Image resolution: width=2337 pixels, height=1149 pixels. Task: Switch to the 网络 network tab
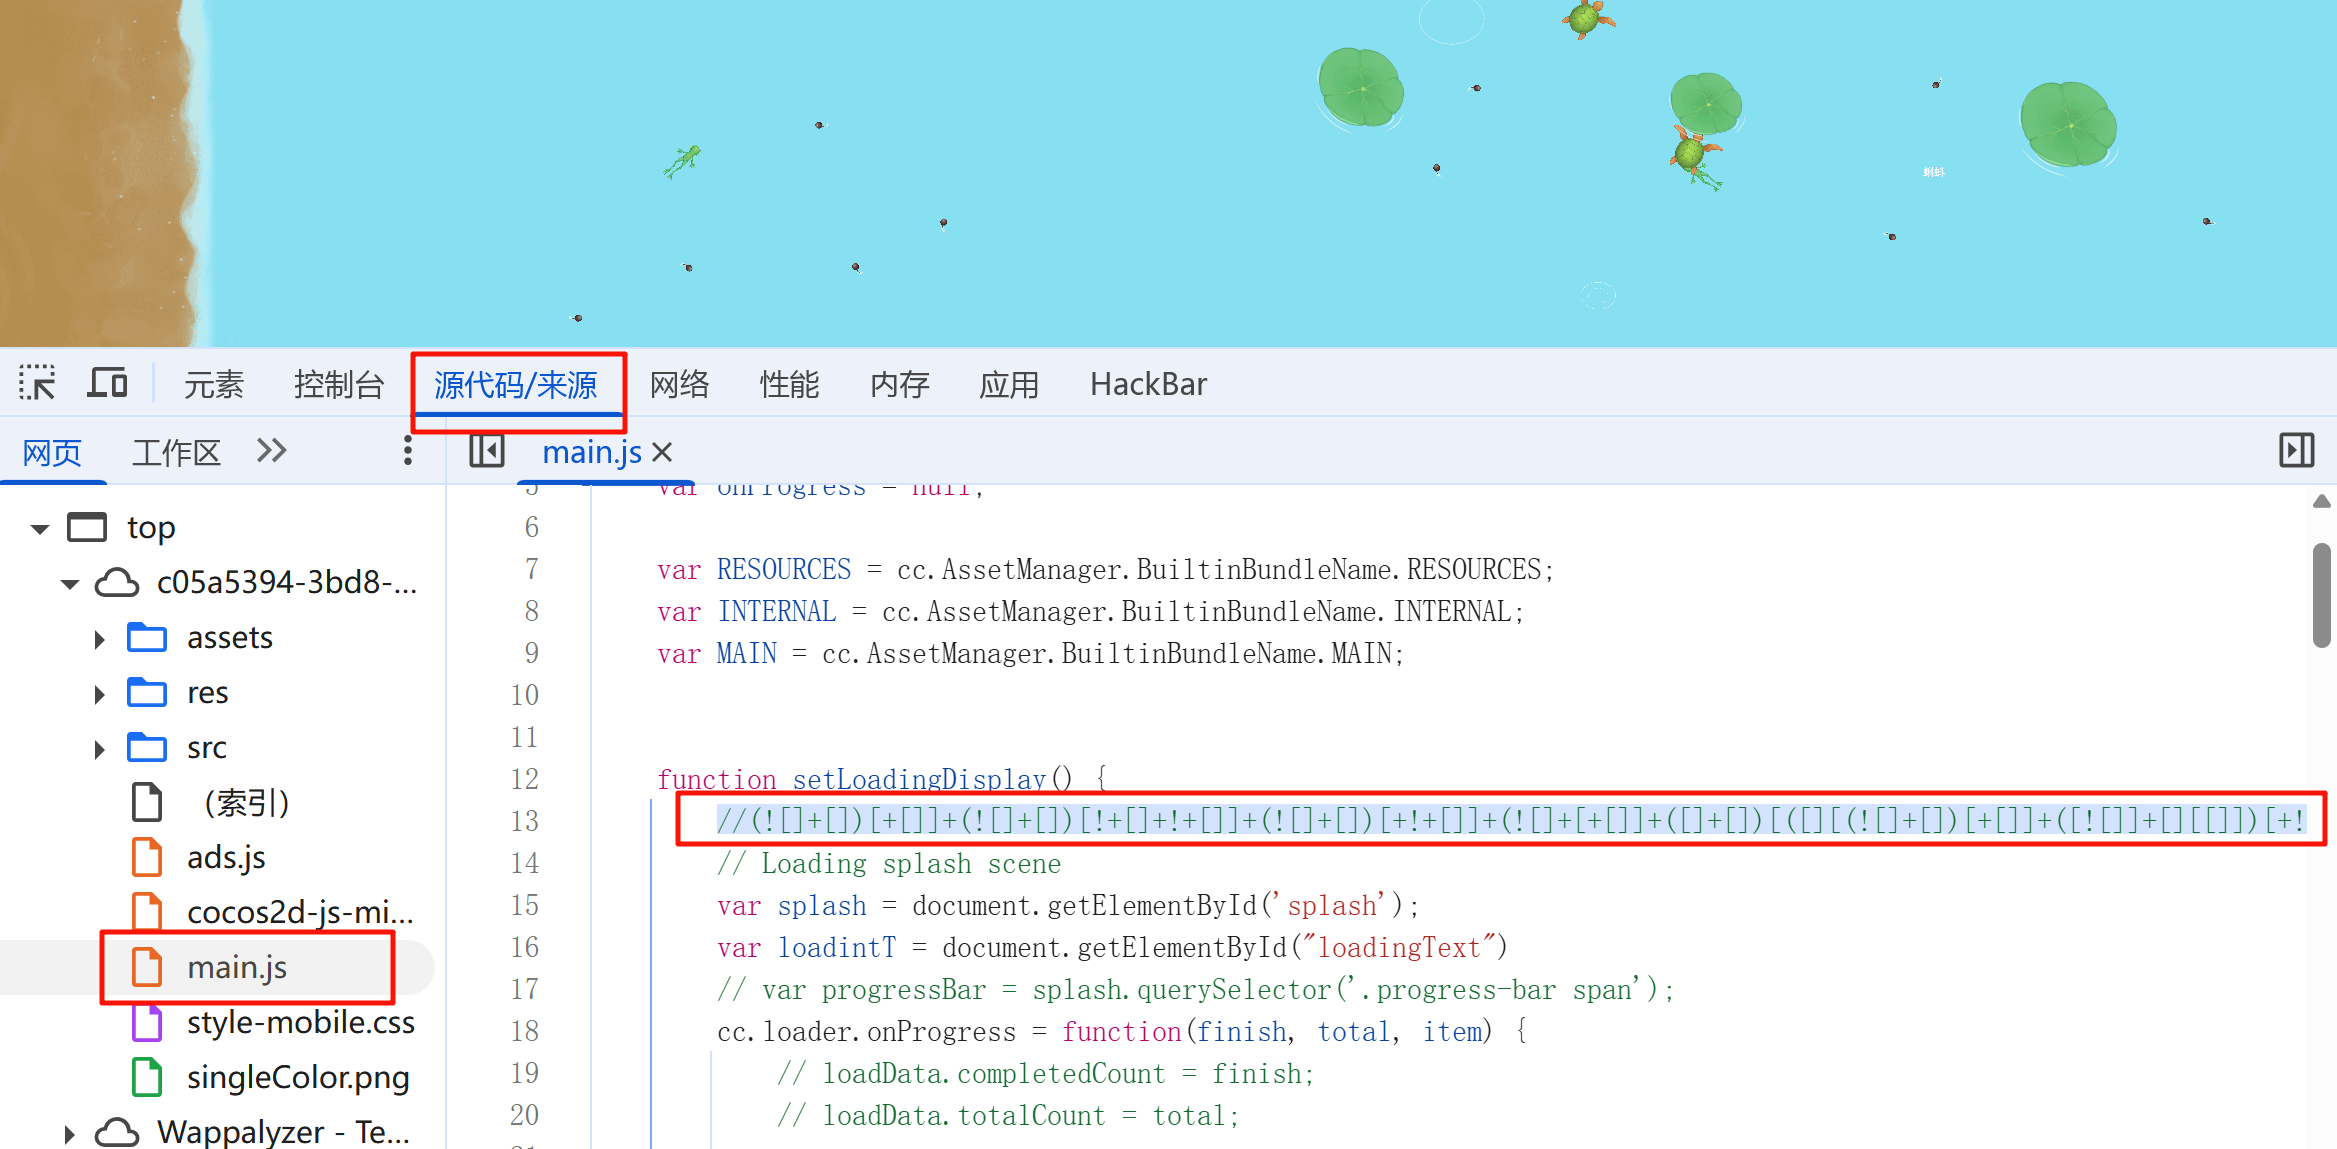679,384
